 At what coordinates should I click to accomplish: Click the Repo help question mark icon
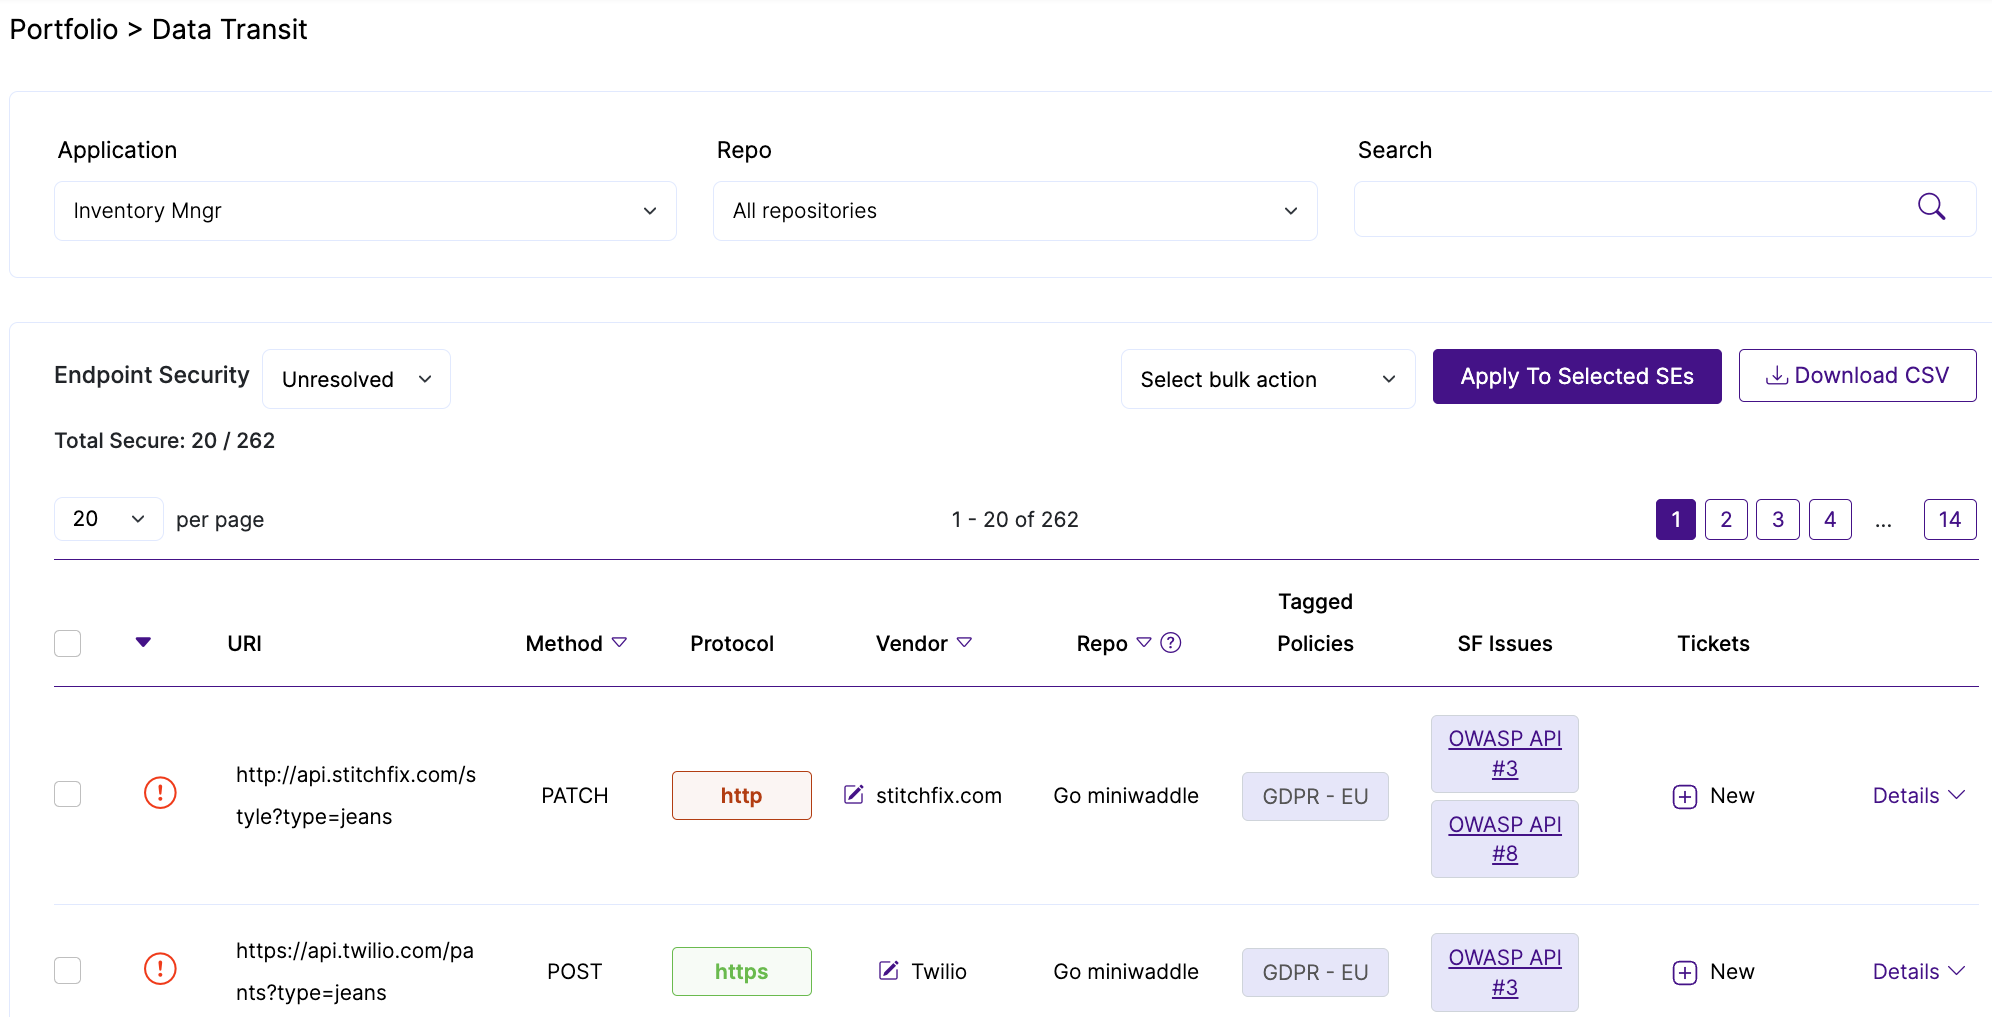tap(1171, 643)
